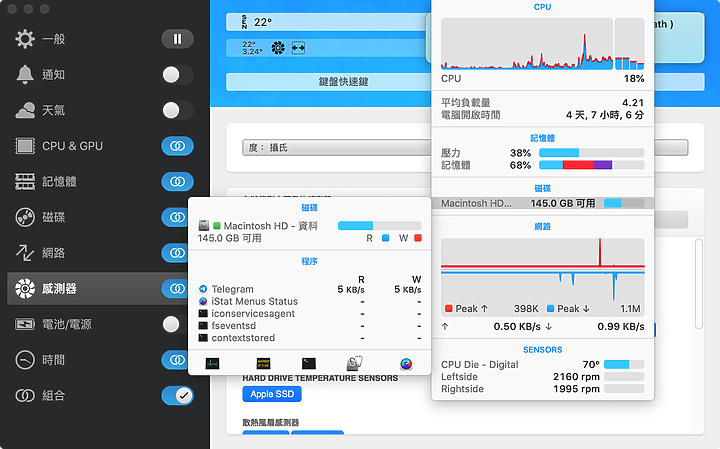
Task: Select the Macintosh HD row in dropdown panel
Action: click(543, 203)
